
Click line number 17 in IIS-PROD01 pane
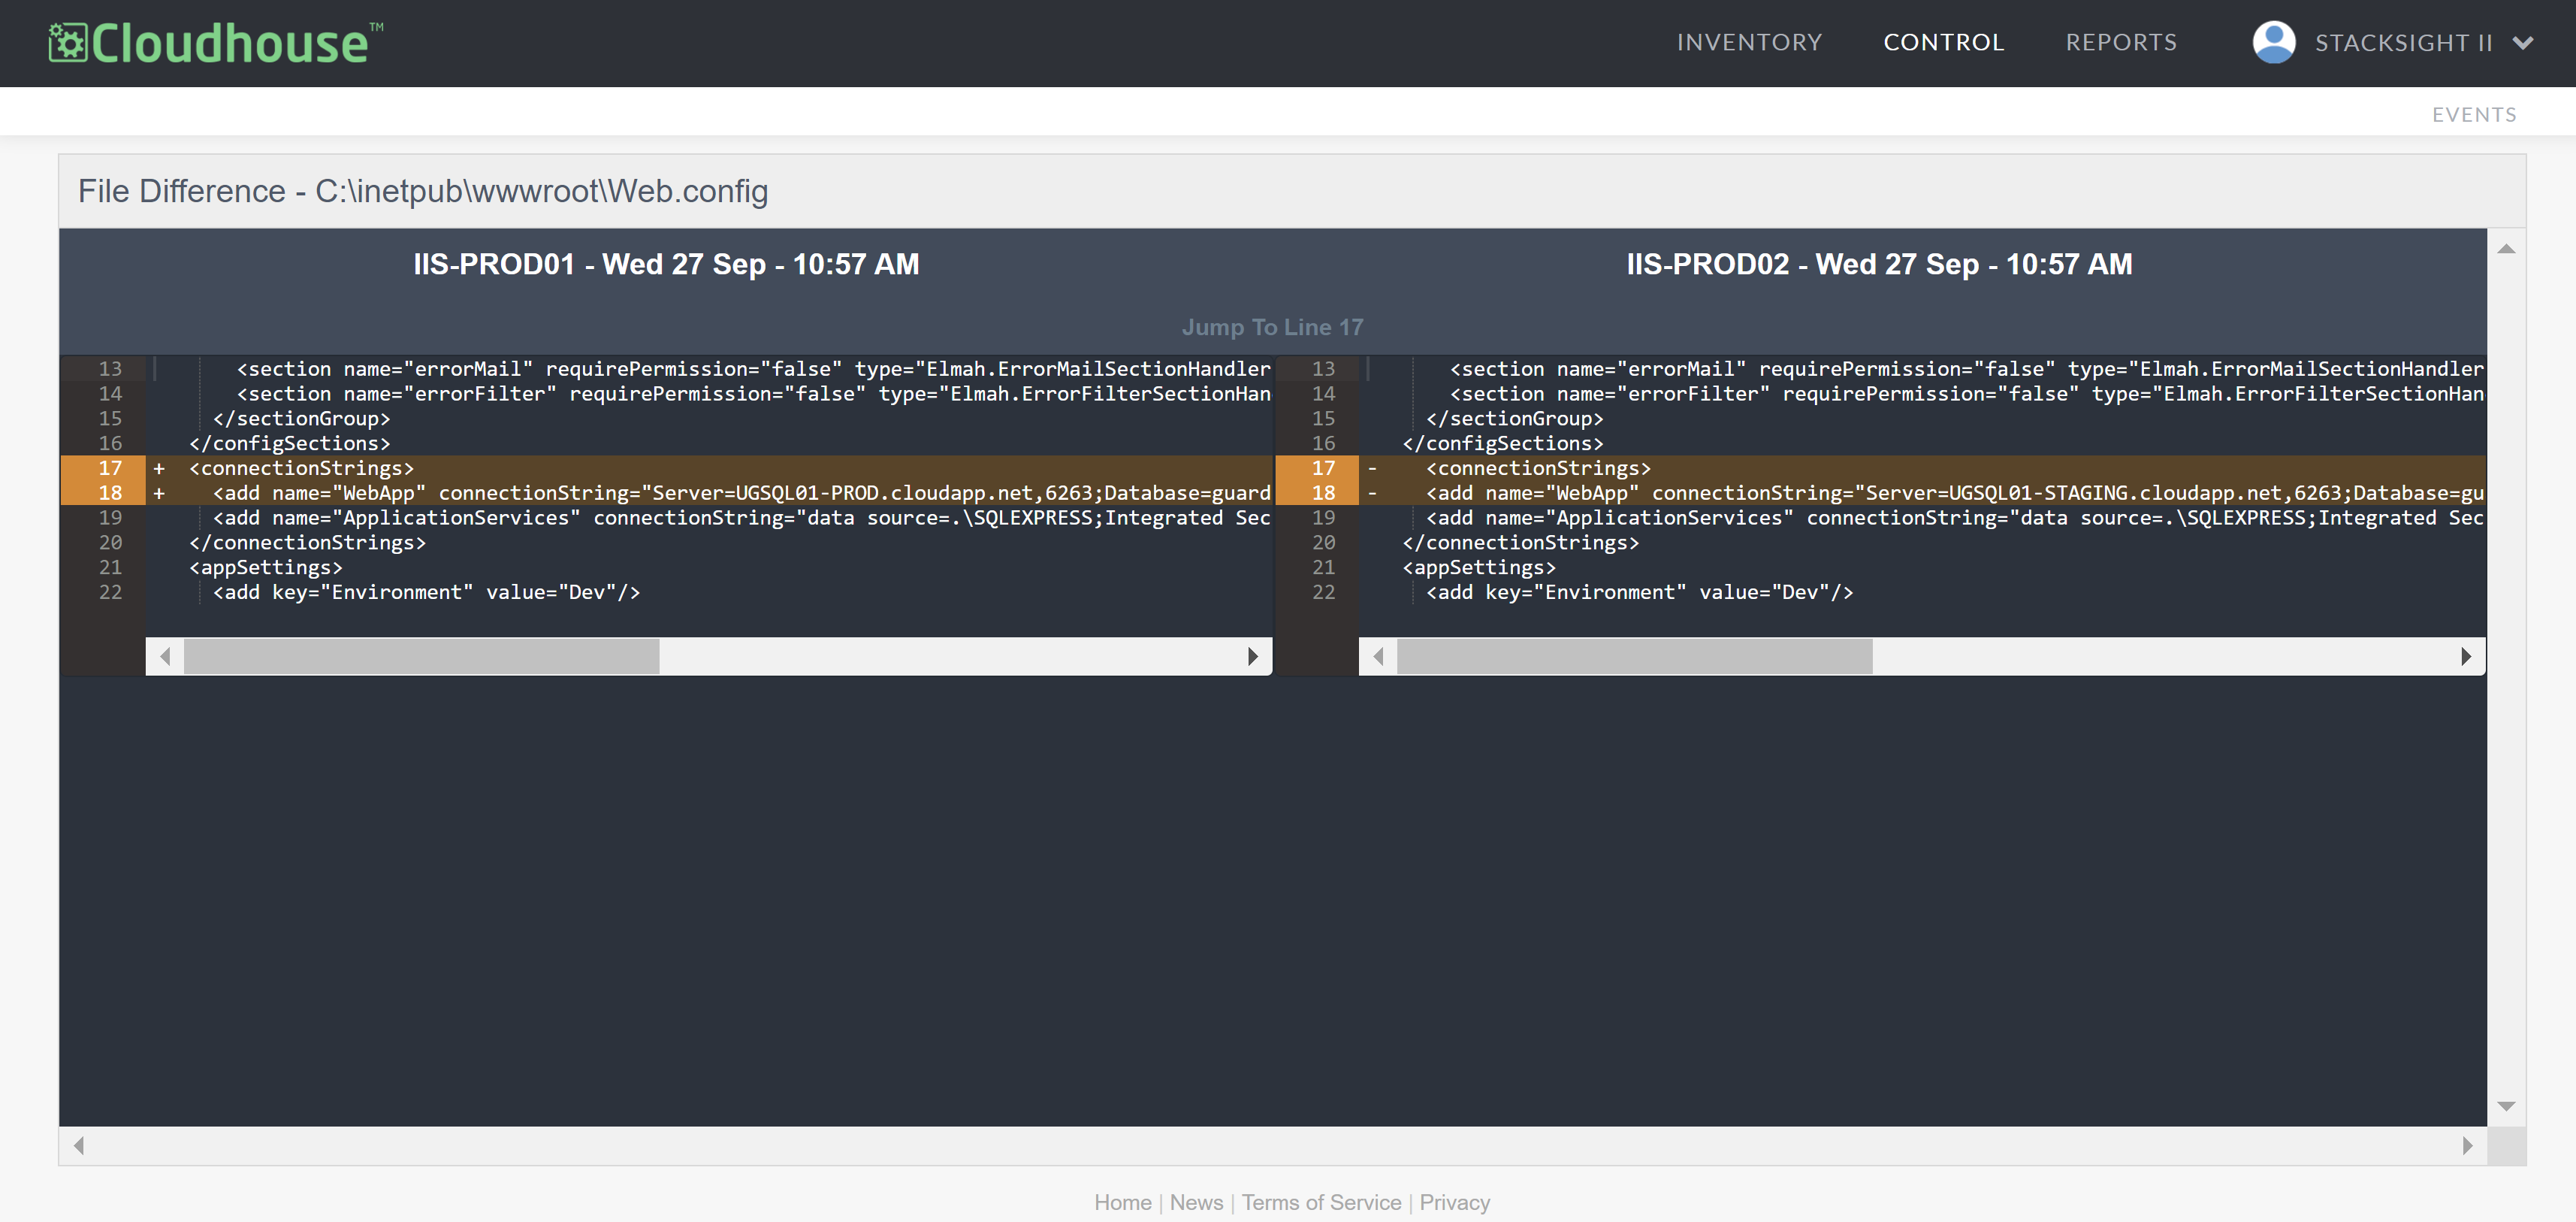[110, 468]
